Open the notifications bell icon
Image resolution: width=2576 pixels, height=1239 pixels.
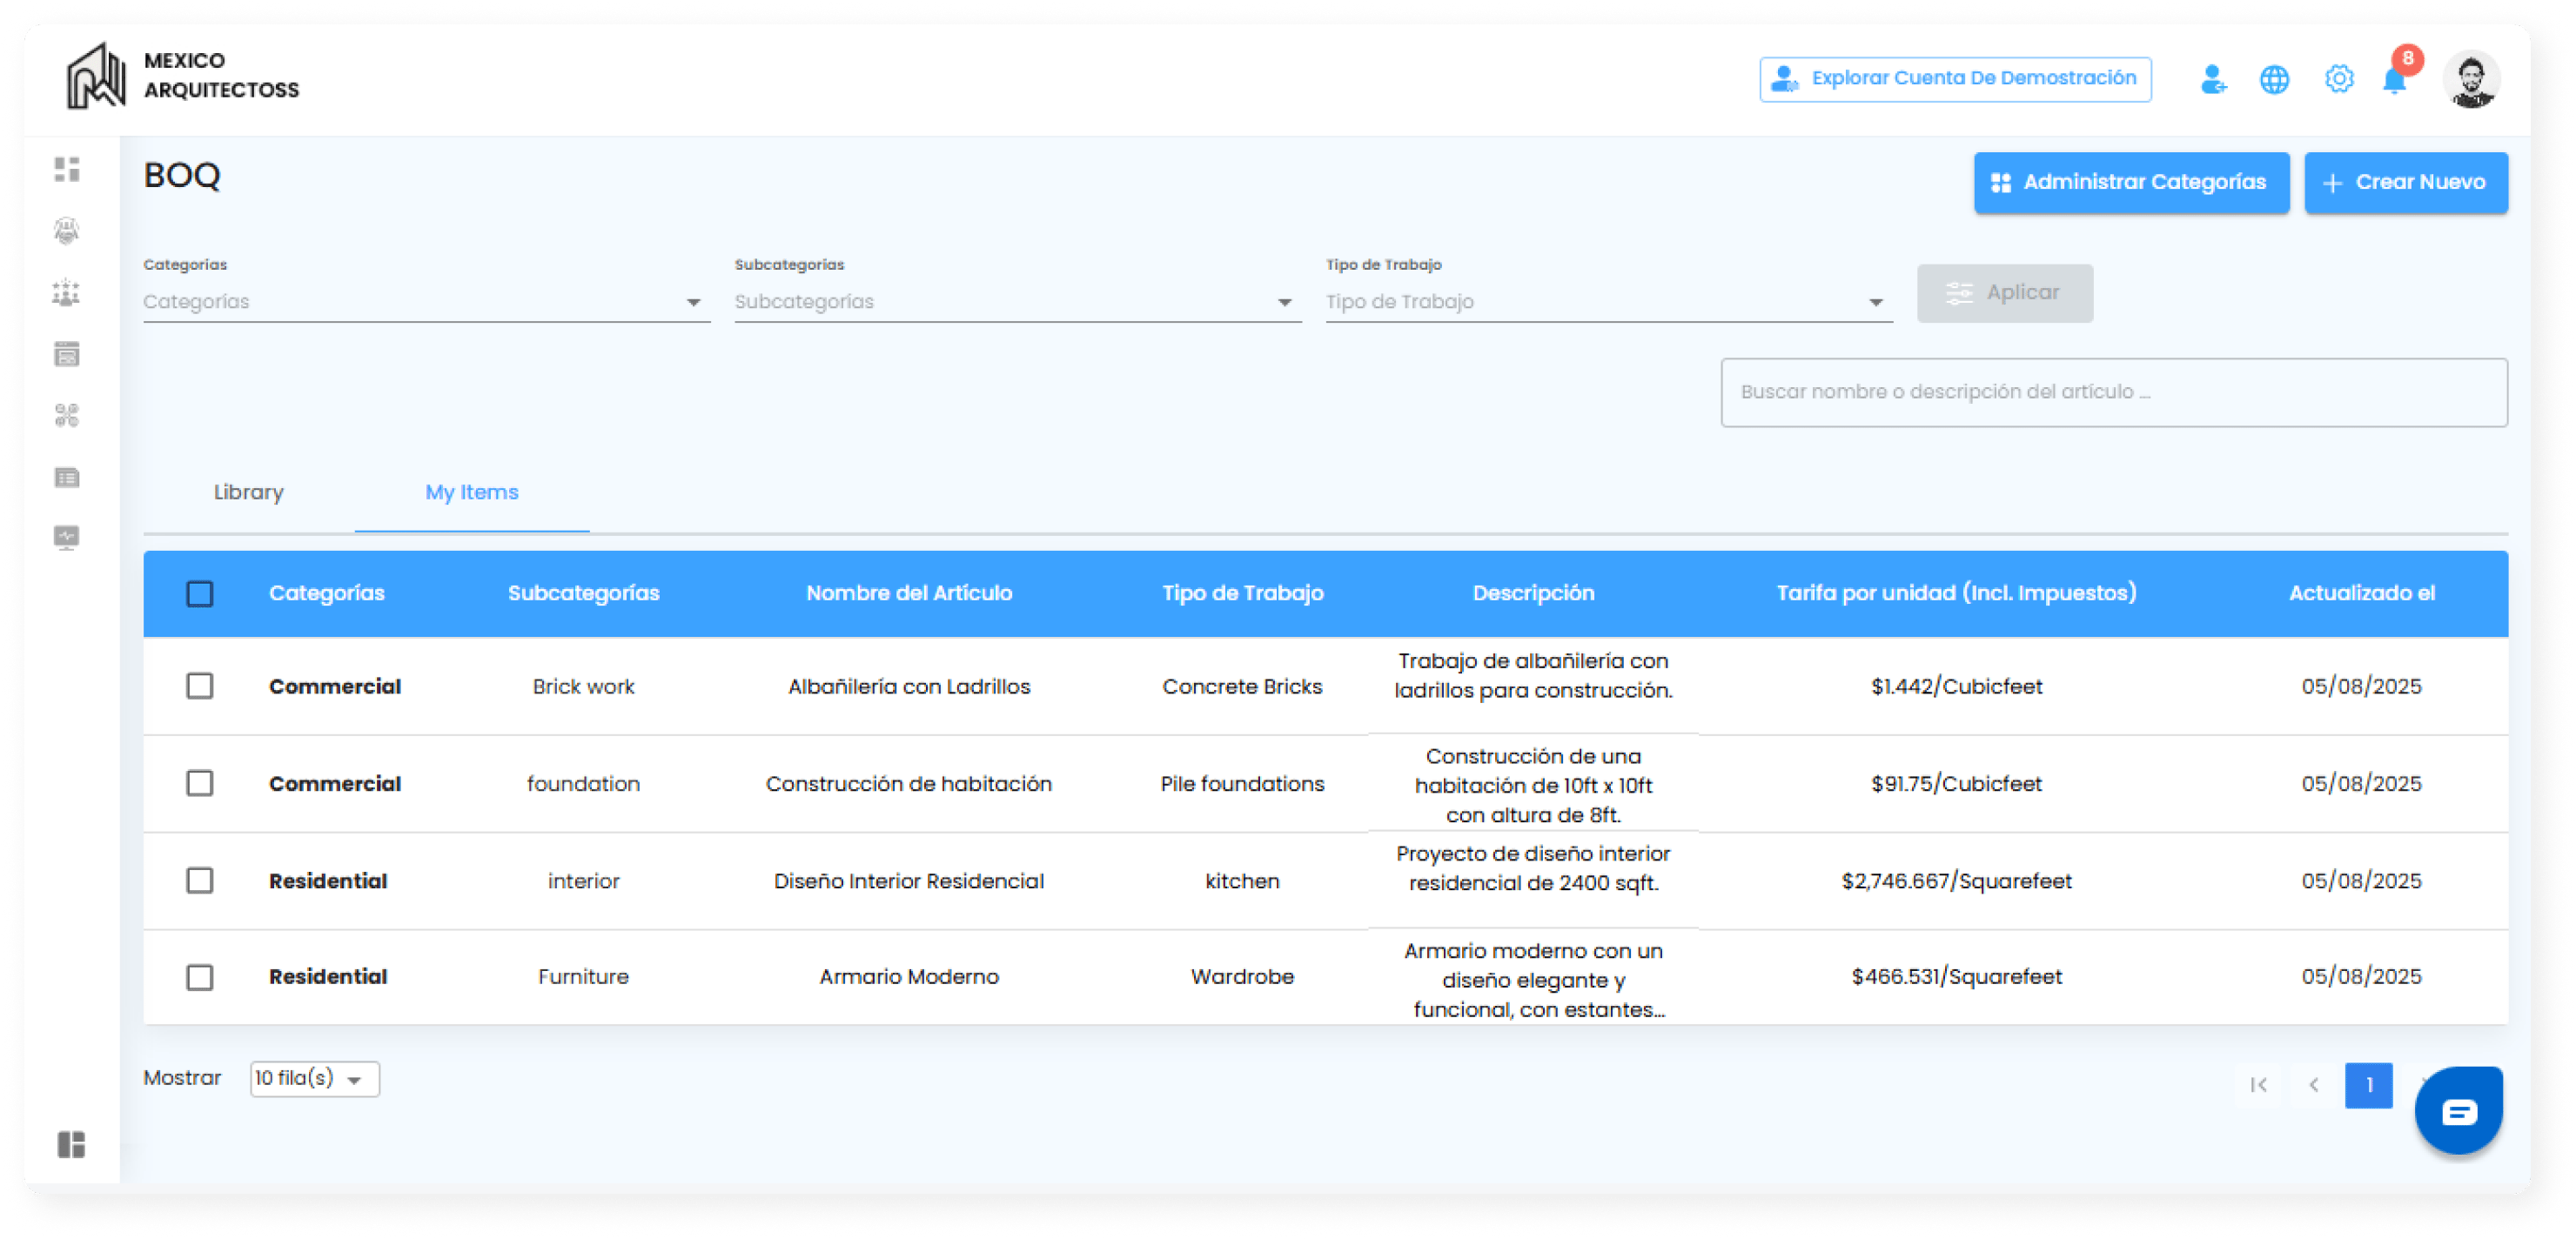click(x=2394, y=80)
